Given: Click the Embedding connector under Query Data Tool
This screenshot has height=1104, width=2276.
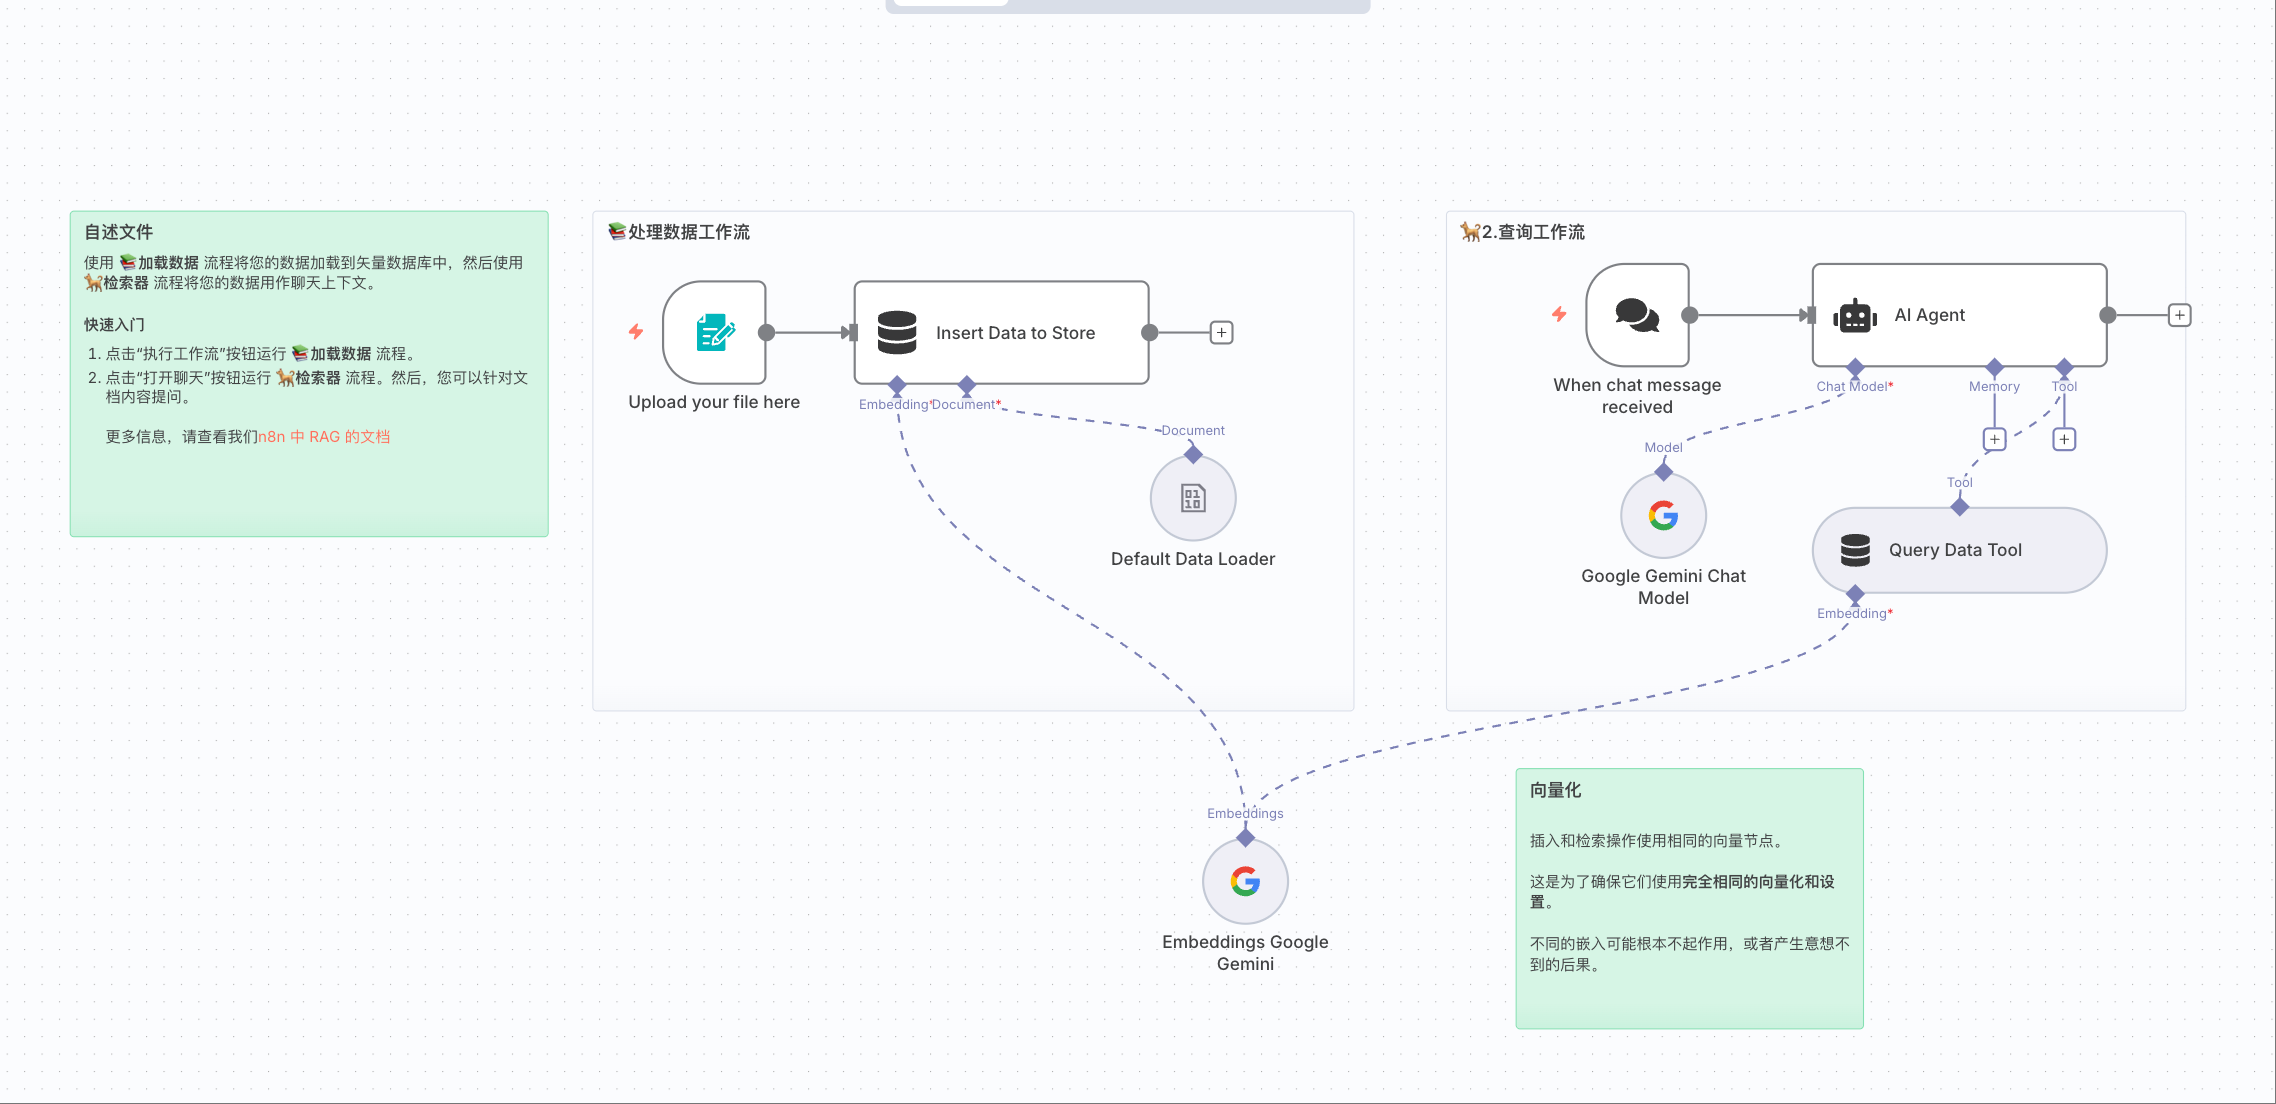Looking at the screenshot, I should click(1855, 595).
